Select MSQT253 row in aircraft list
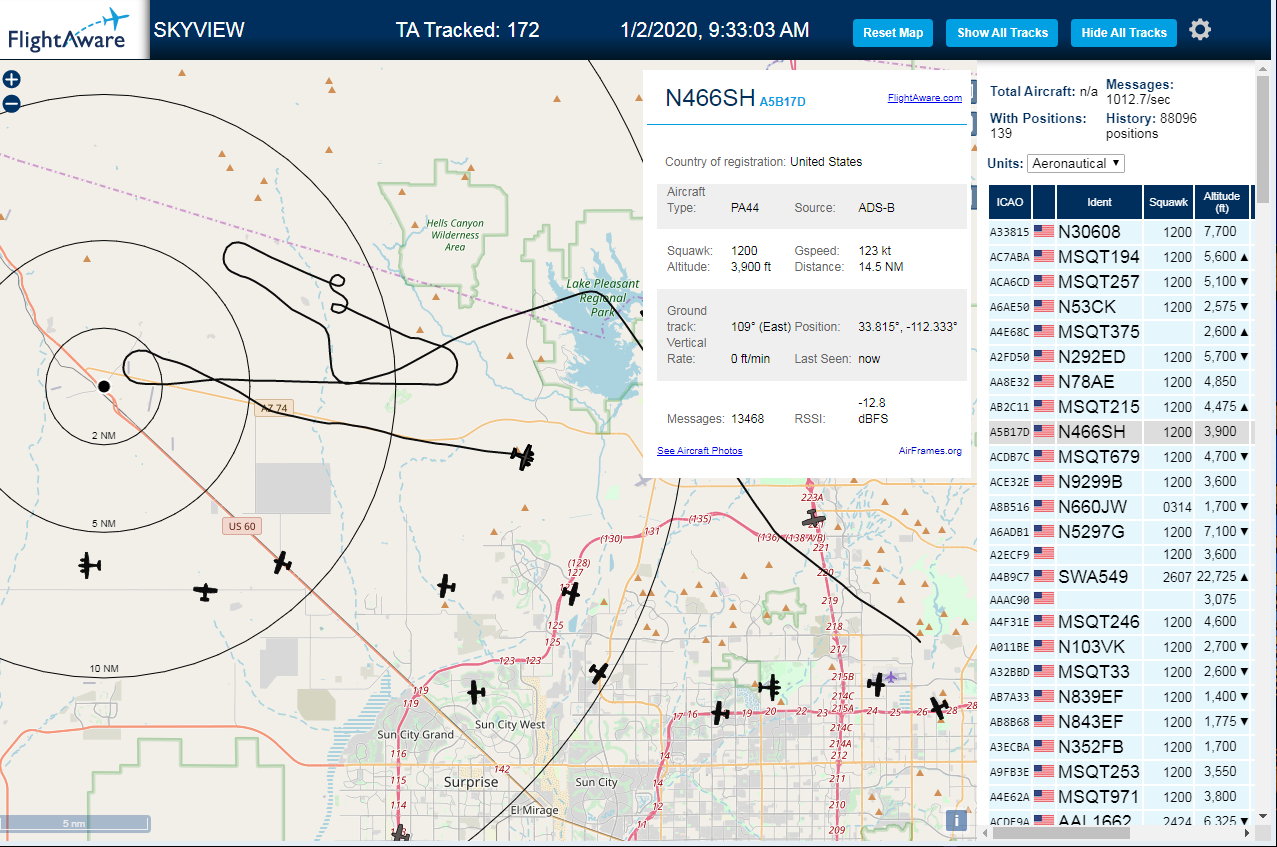The image size is (1277, 847). 1121,772
